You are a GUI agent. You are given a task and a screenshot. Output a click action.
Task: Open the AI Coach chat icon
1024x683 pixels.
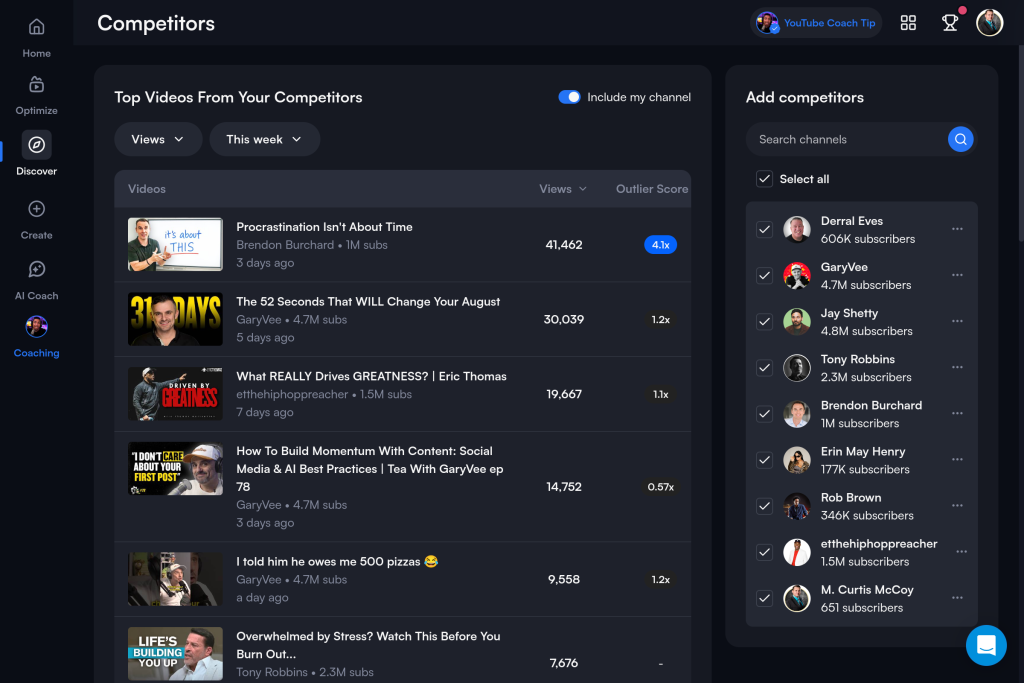(37, 269)
